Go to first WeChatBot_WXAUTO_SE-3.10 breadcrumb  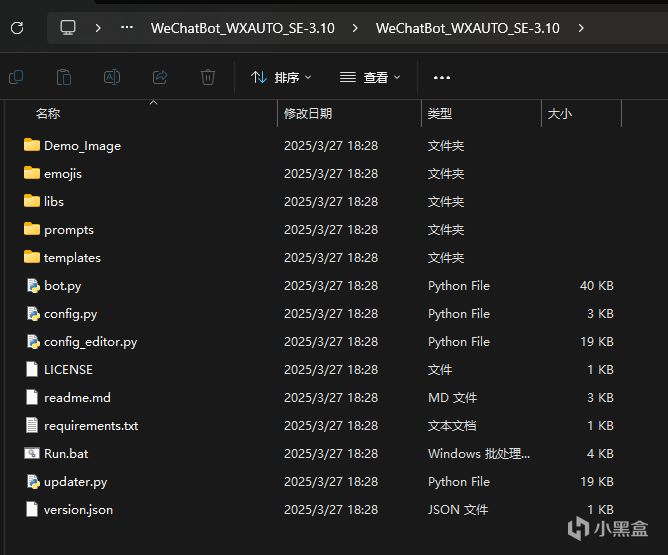[x=243, y=28]
